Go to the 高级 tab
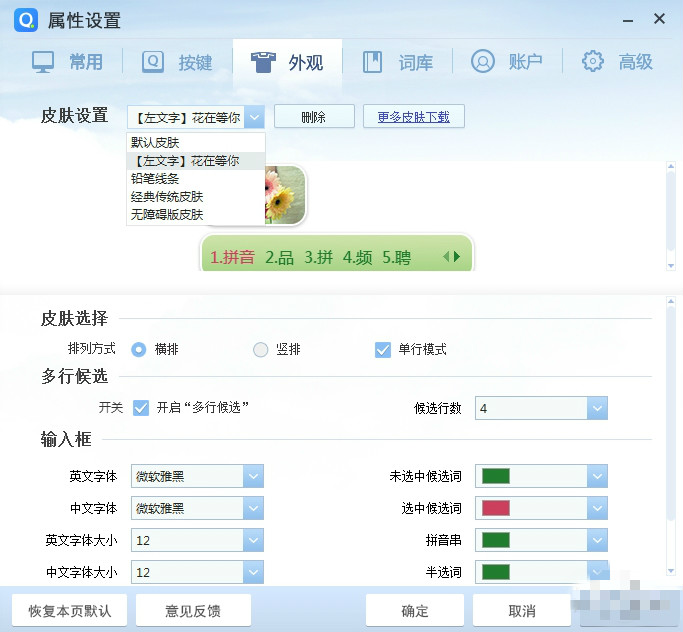683x632 pixels. pos(617,62)
